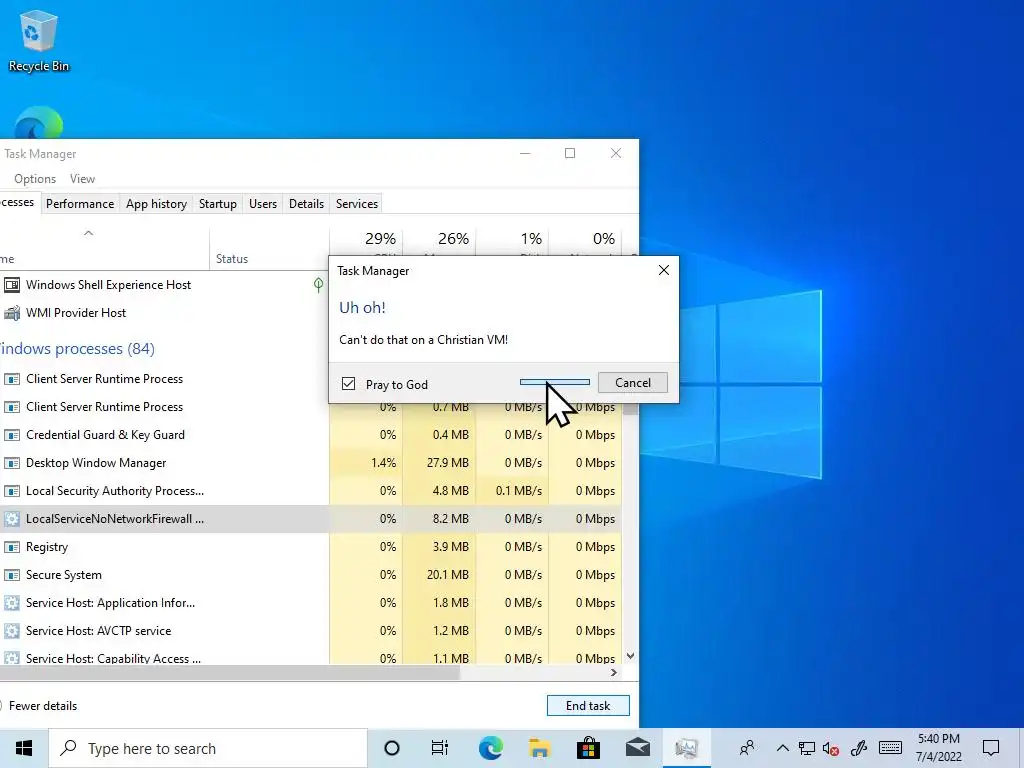Open the touch keyboard tray icon
Viewport: 1024px width, 768px height.
click(x=890, y=748)
